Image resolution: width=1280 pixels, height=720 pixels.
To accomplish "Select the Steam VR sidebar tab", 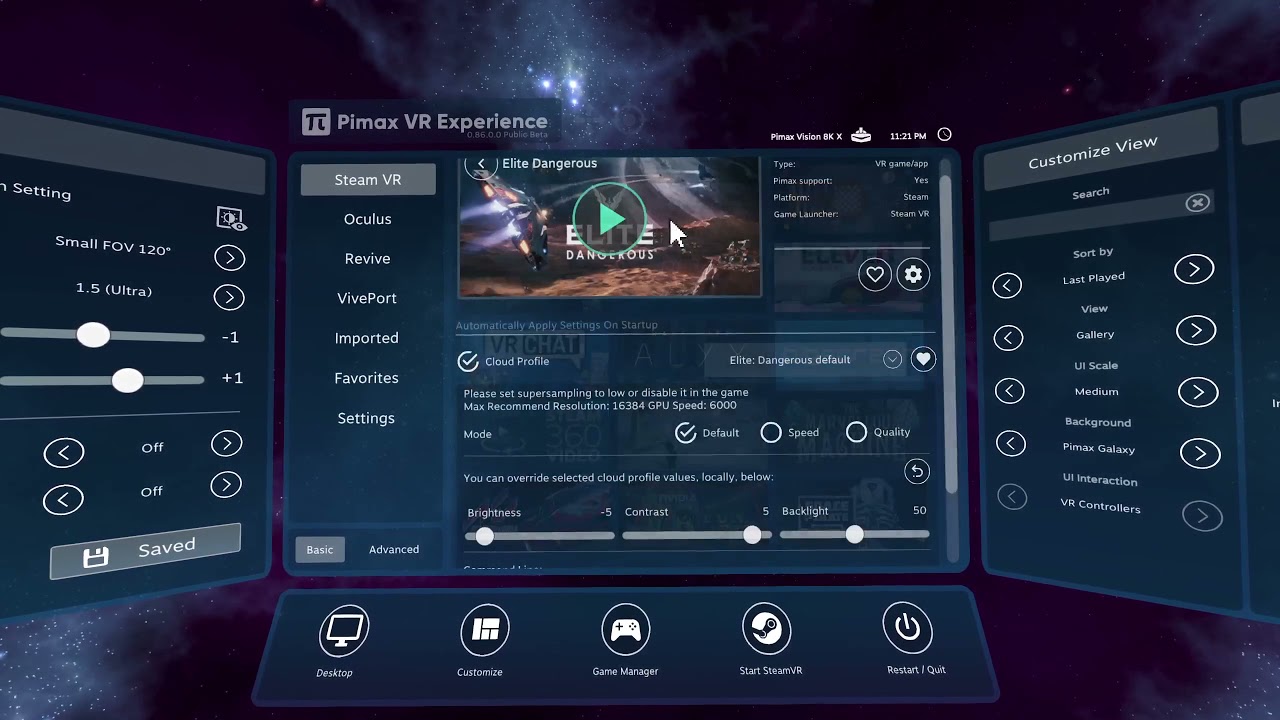I will (x=368, y=180).
